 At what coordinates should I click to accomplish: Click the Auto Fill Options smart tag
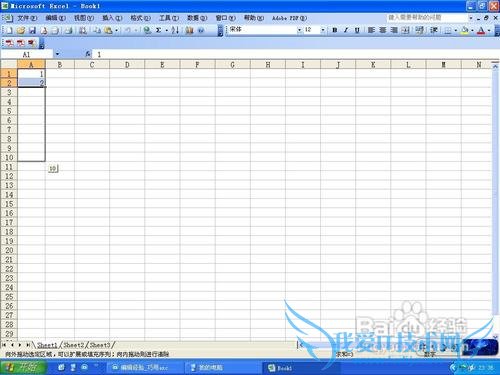pyautogui.click(x=53, y=169)
